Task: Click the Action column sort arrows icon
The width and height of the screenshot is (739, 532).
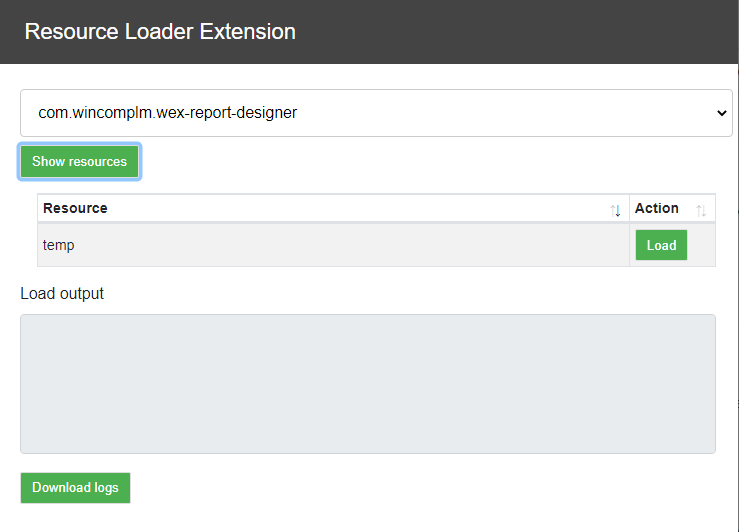Action: 701,210
